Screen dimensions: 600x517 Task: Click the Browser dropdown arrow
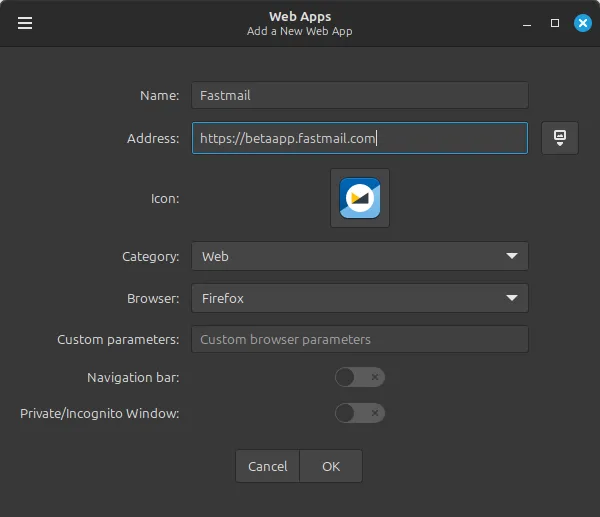click(512, 298)
